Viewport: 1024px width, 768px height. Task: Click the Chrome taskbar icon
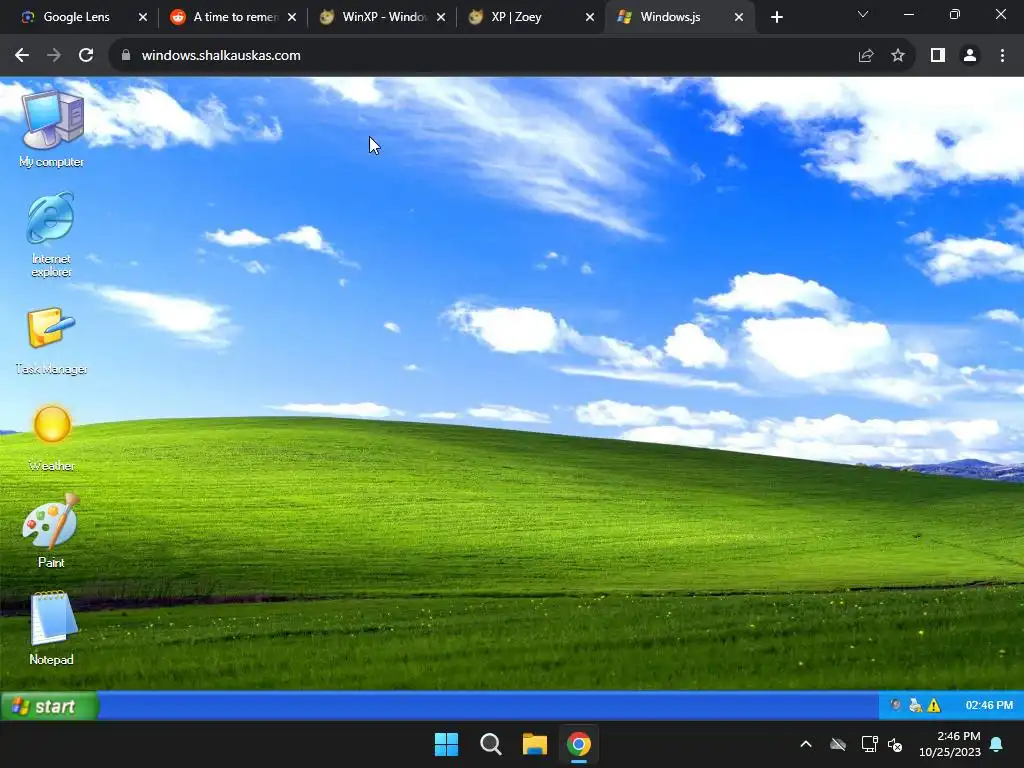point(579,744)
